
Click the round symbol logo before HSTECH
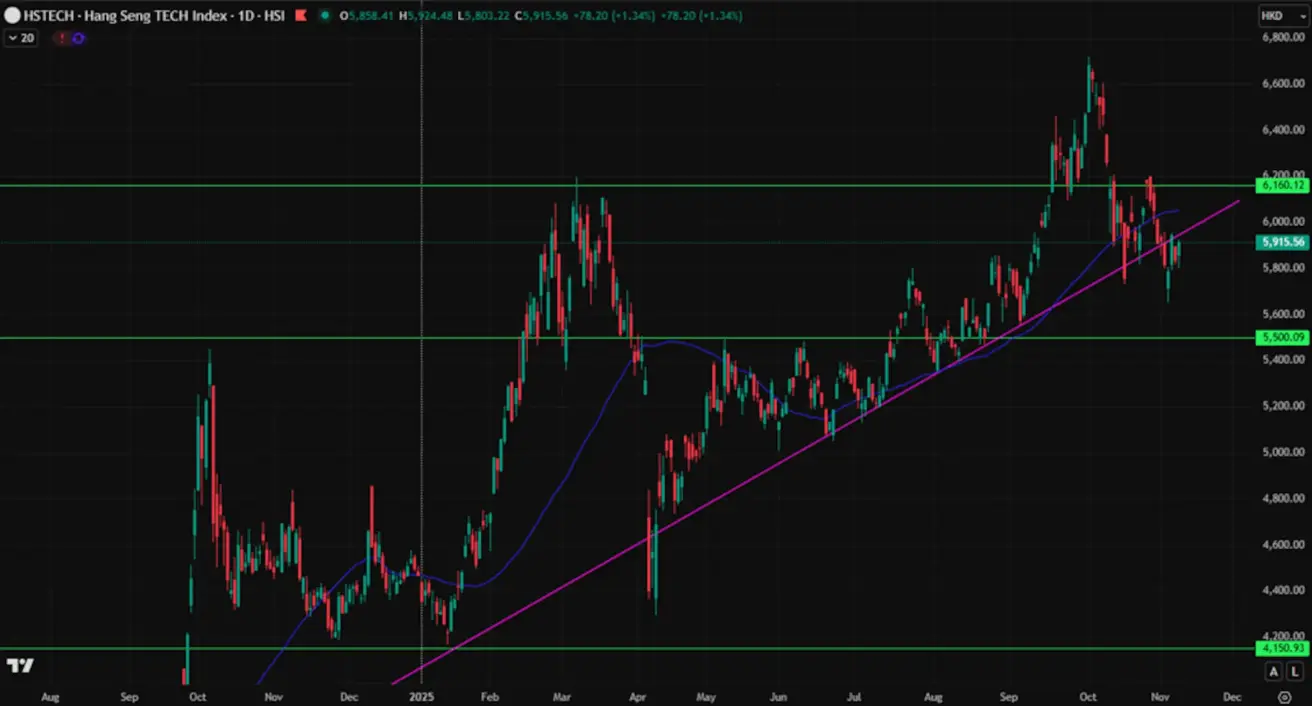click(12, 16)
